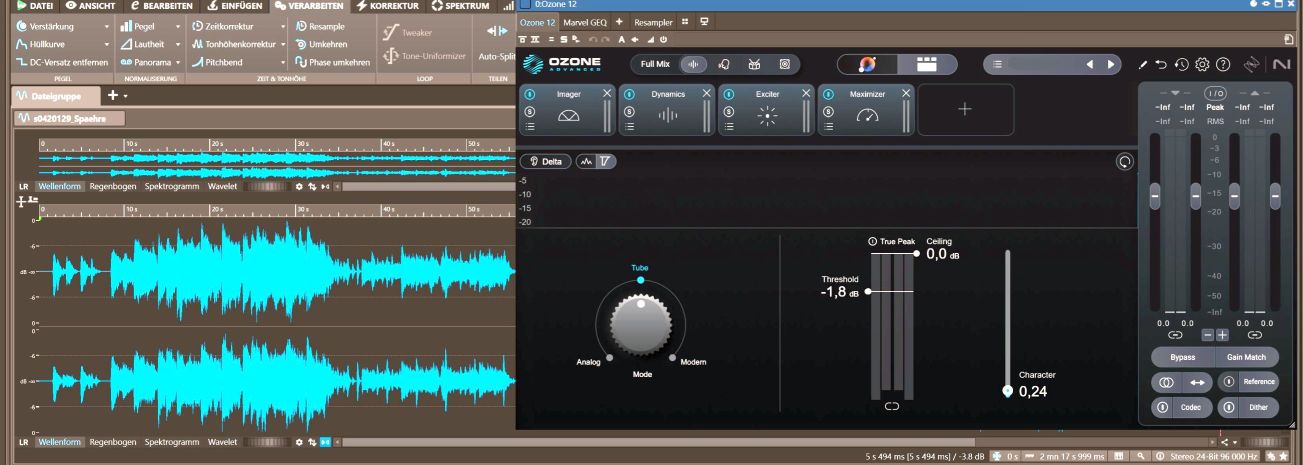Enable the Dither power toggle
The image size is (1303, 465).
1228,407
